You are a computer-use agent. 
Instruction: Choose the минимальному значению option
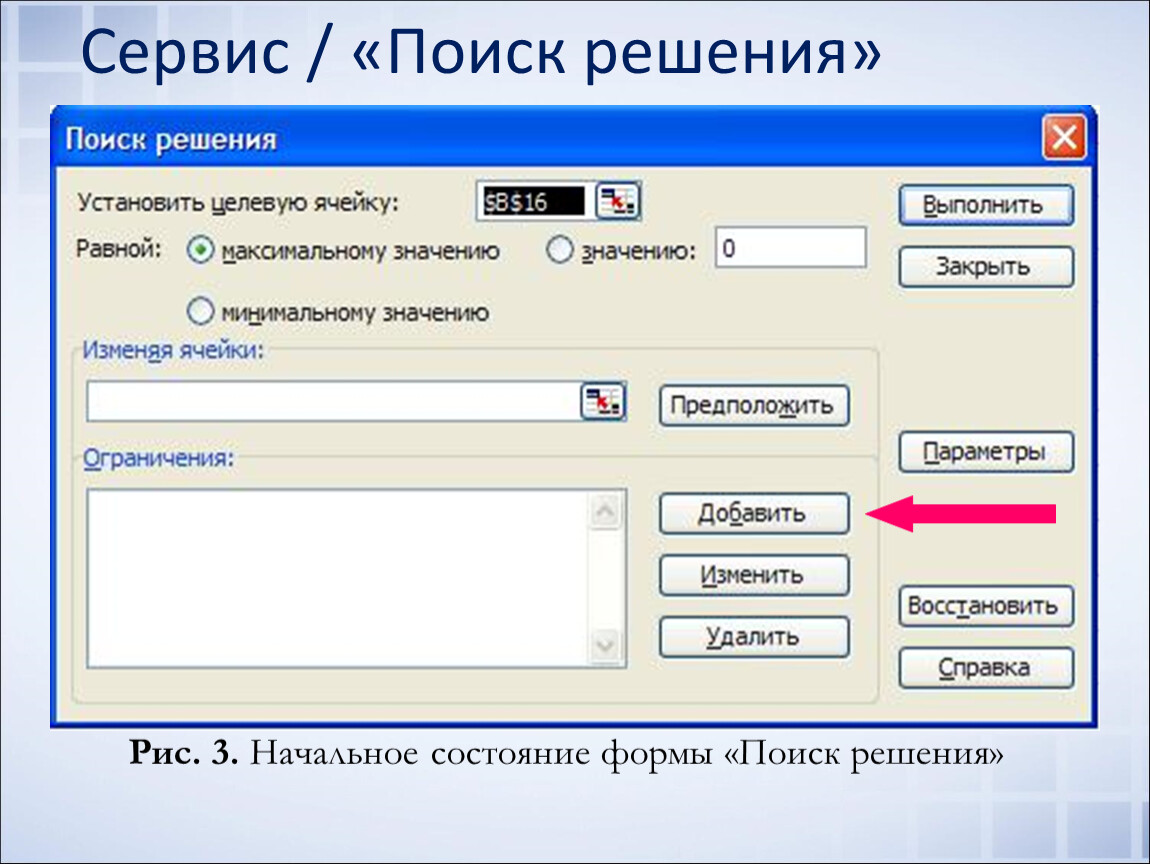pyautogui.click(x=201, y=312)
